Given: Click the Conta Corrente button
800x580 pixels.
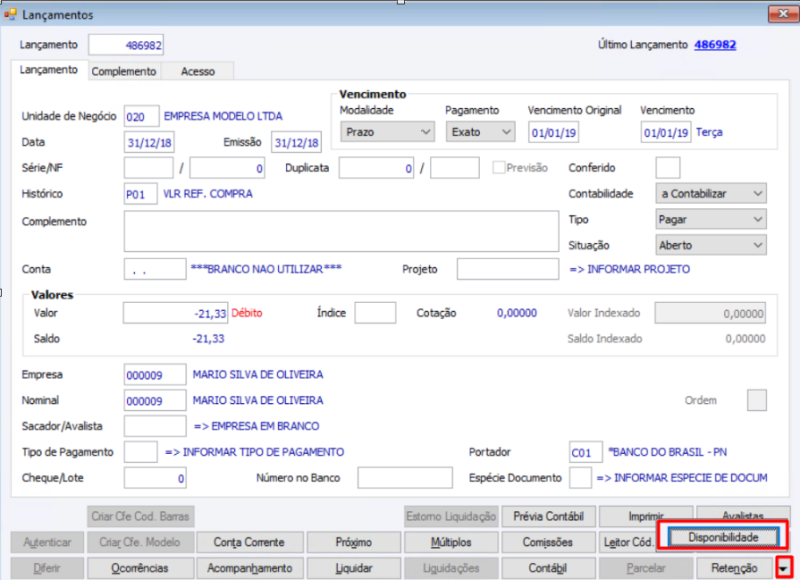Looking at the screenshot, I should pos(249,542).
